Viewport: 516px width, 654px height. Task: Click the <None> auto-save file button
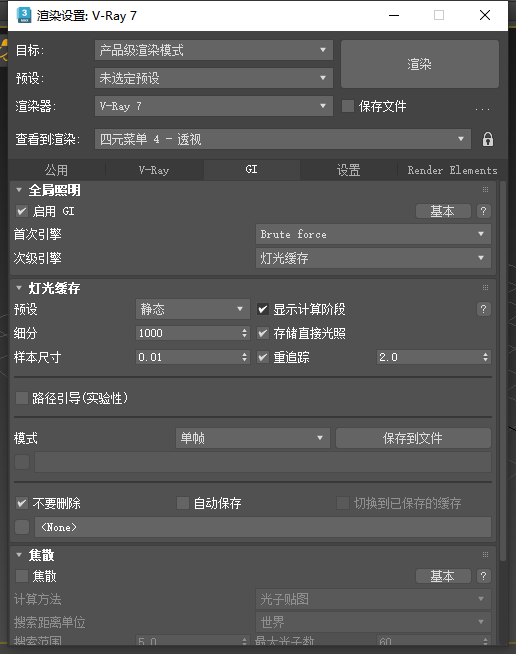(x=263, y=527)
